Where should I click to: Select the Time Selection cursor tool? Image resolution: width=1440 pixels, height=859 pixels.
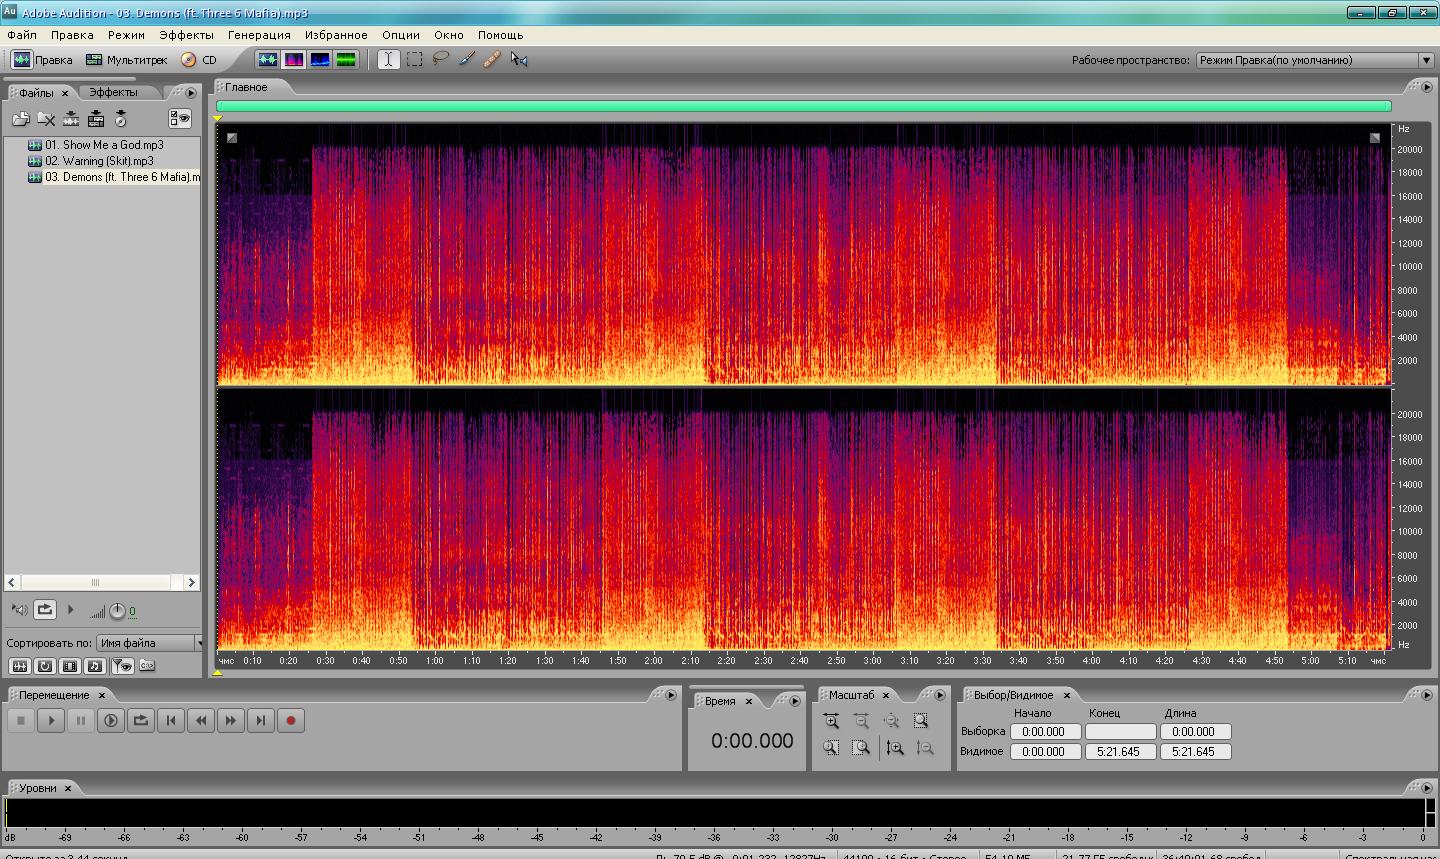[x=388, y=60]
